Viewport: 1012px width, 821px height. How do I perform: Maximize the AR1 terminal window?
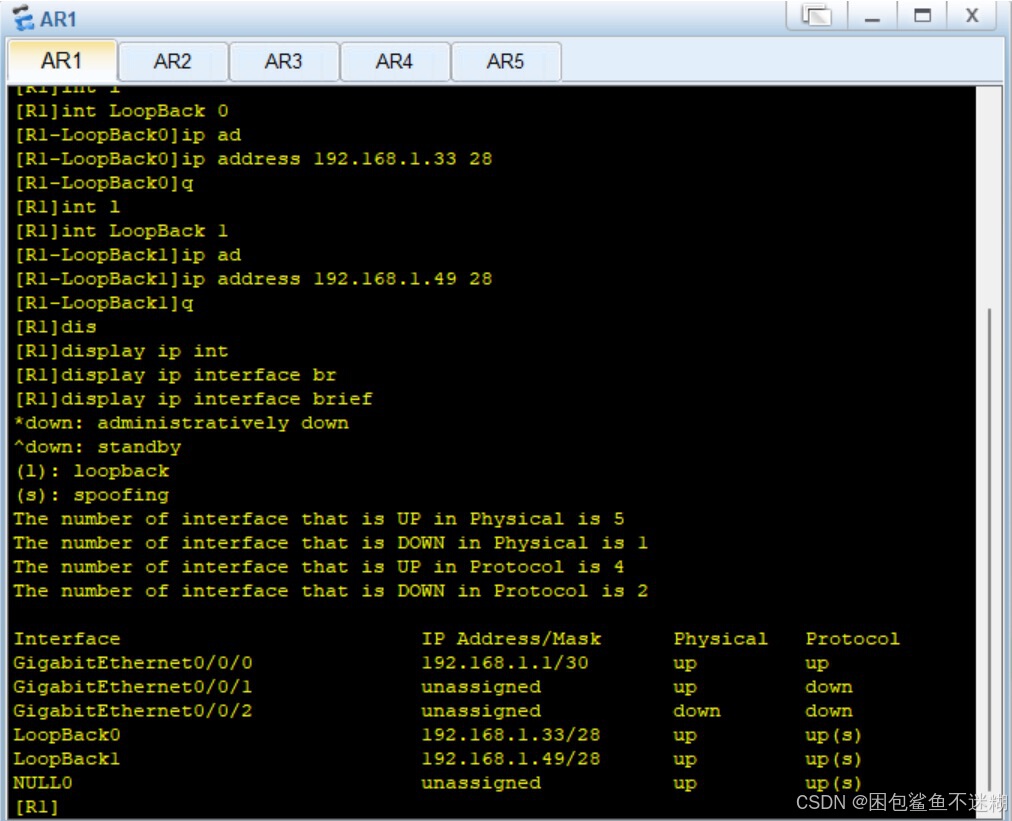[922, 15]
